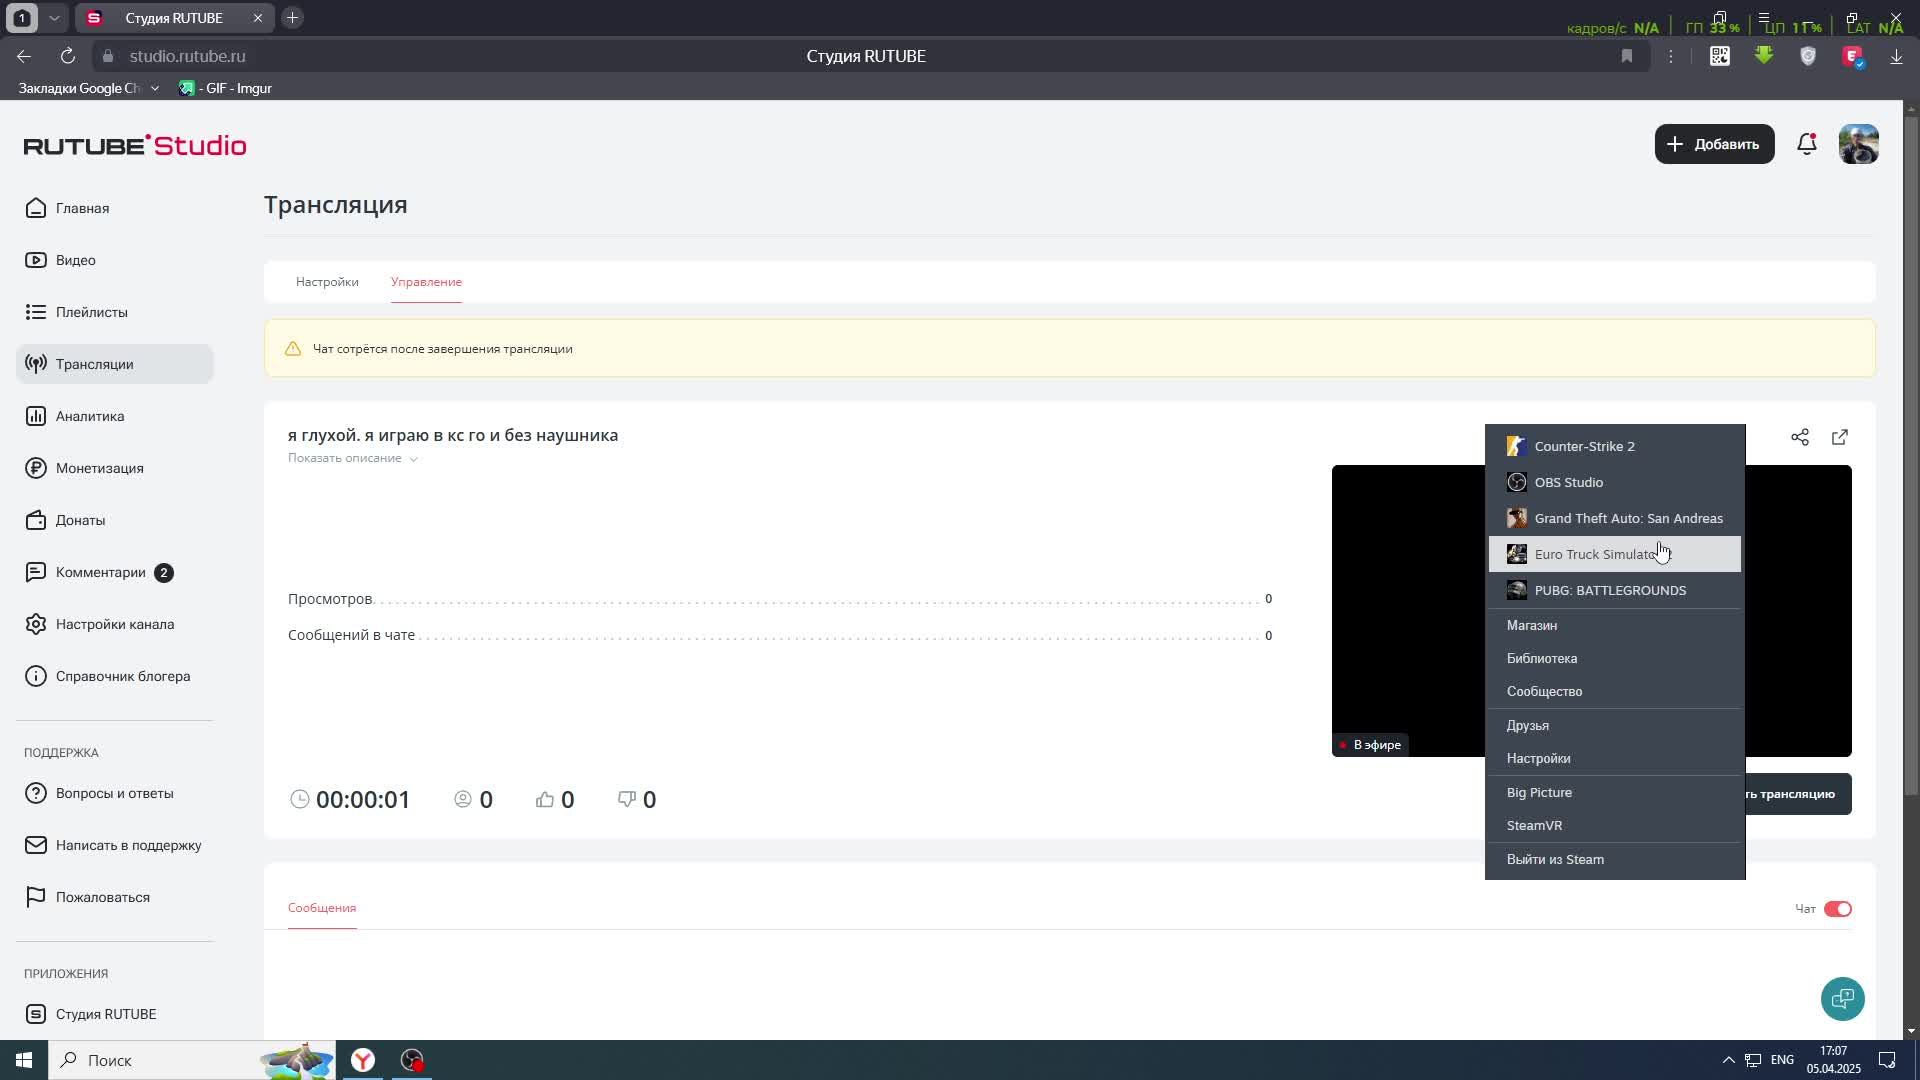Click the live stream preview В эфире

pyautogui.click(x=1408, y=610)
